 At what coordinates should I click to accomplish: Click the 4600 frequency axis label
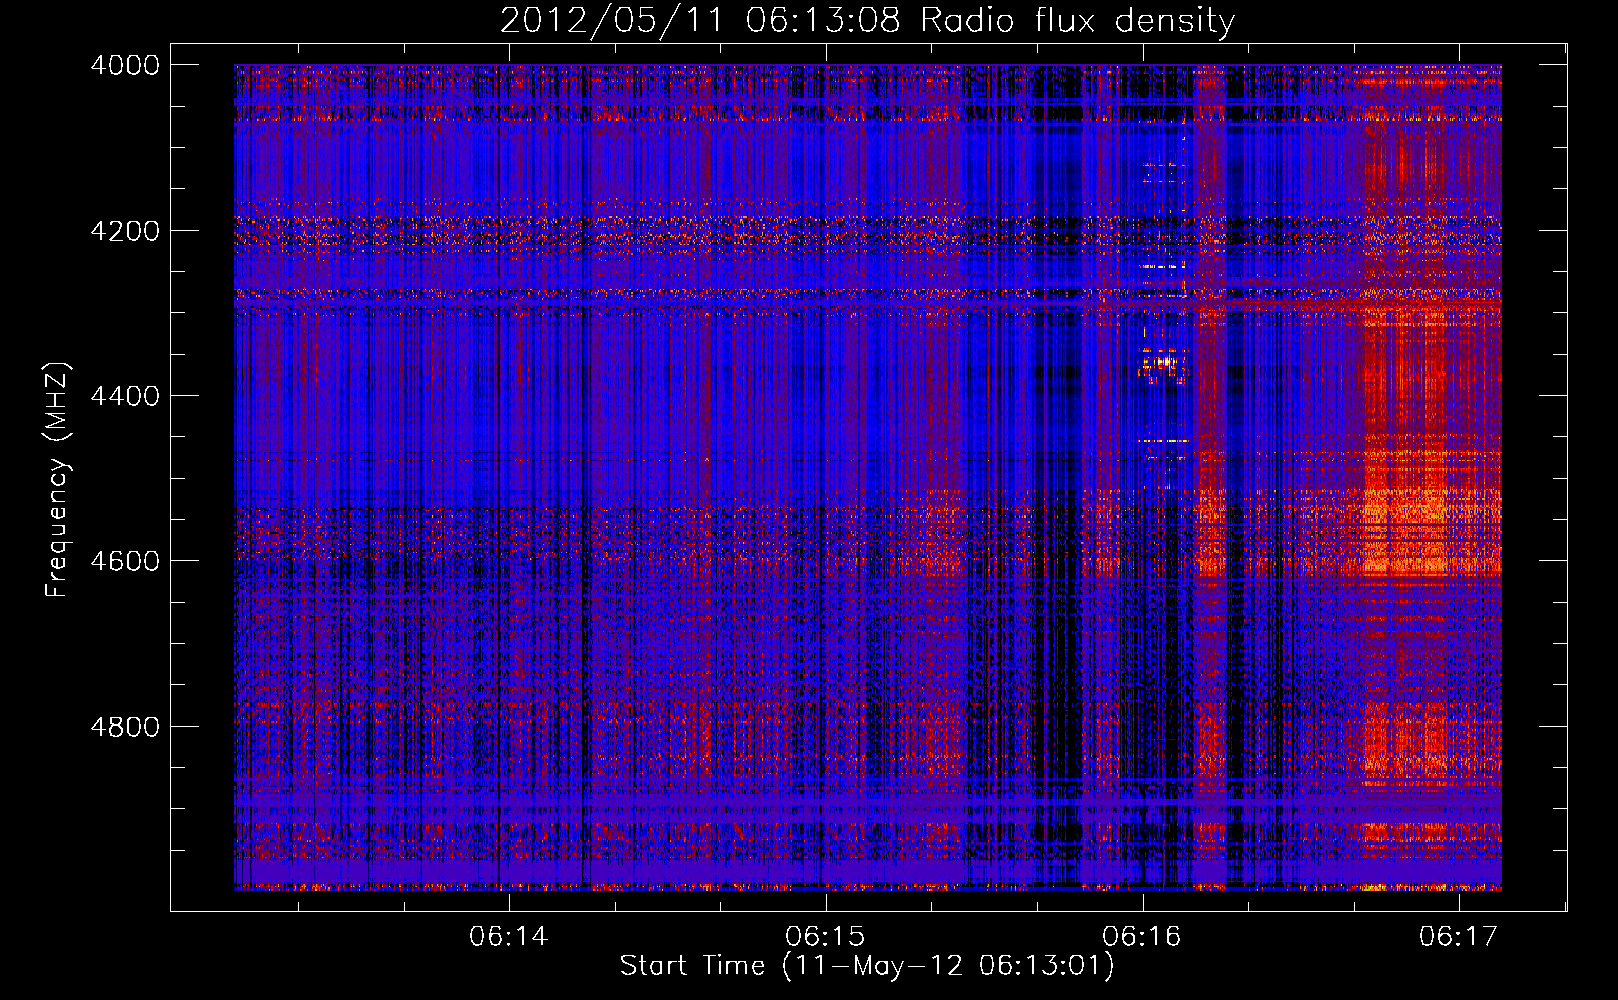(x=125, y=561)
